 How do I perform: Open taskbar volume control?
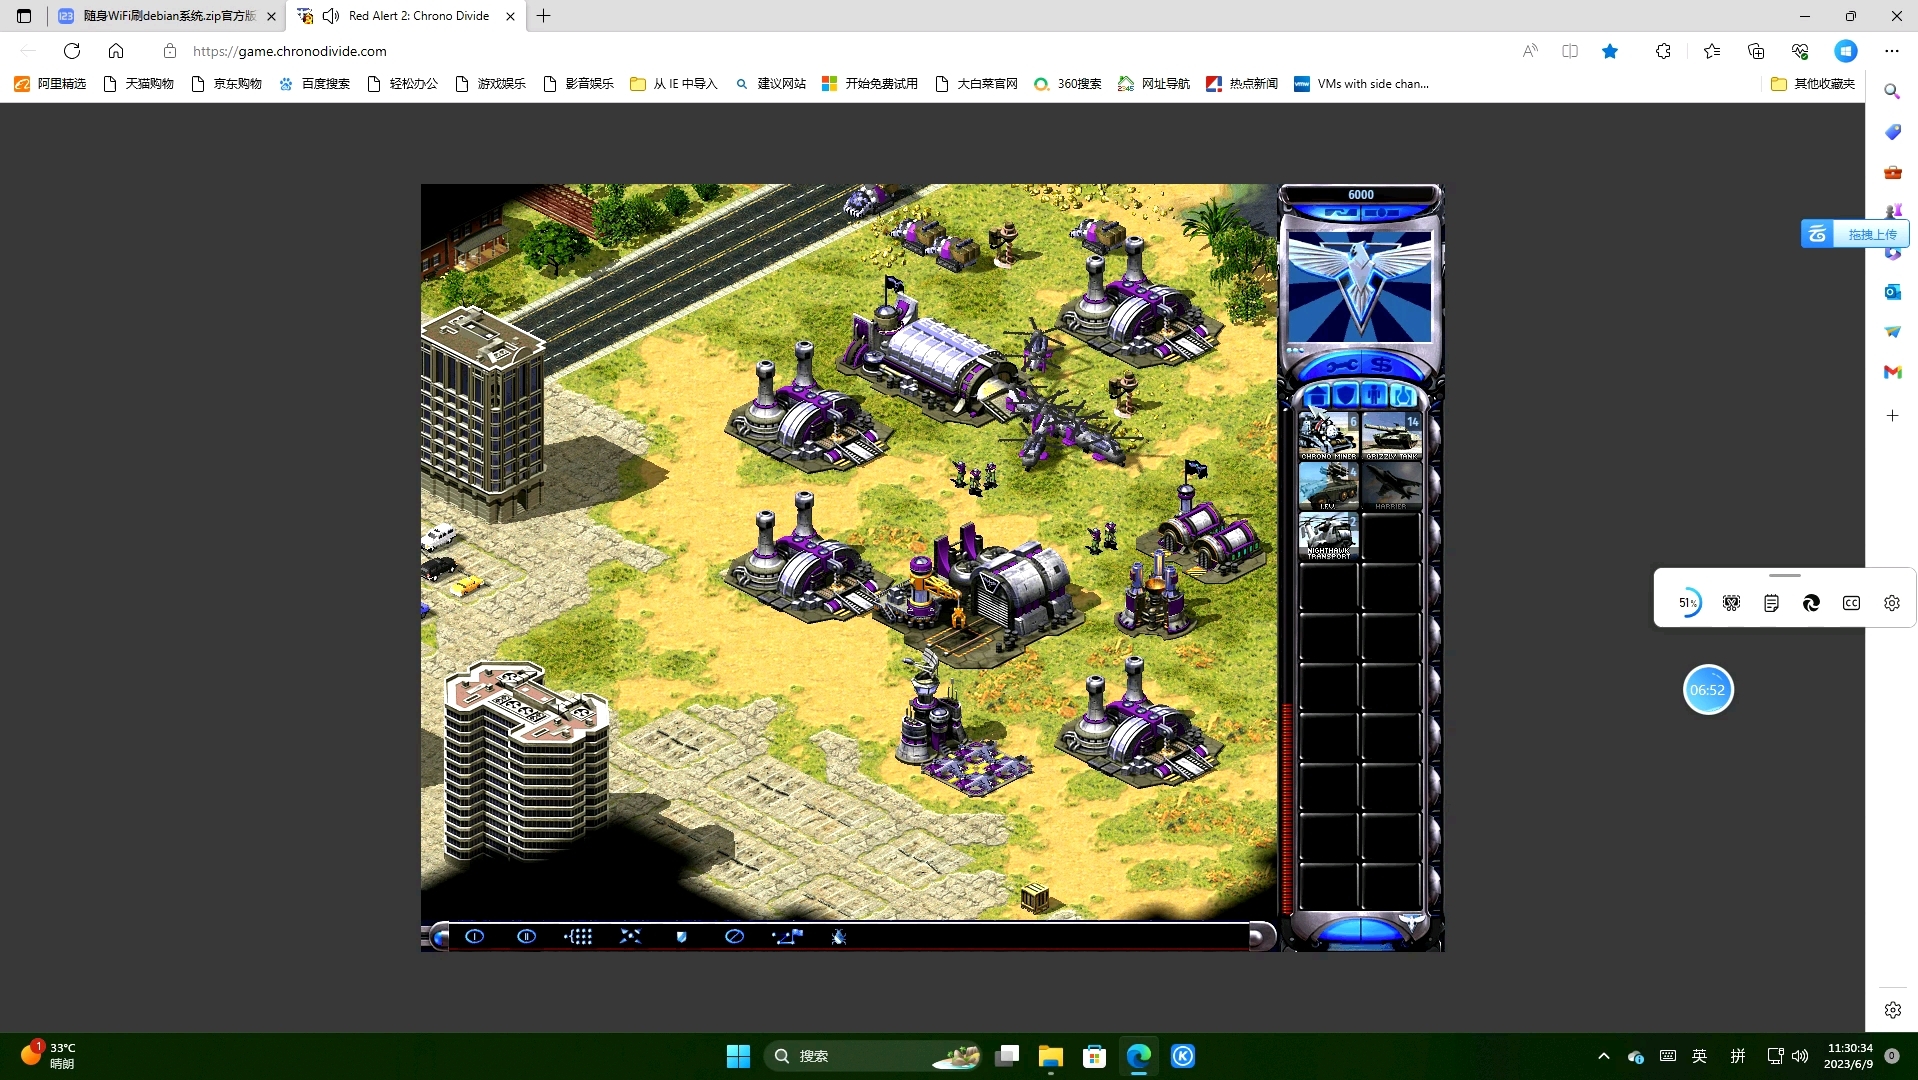(1800, 1056)
